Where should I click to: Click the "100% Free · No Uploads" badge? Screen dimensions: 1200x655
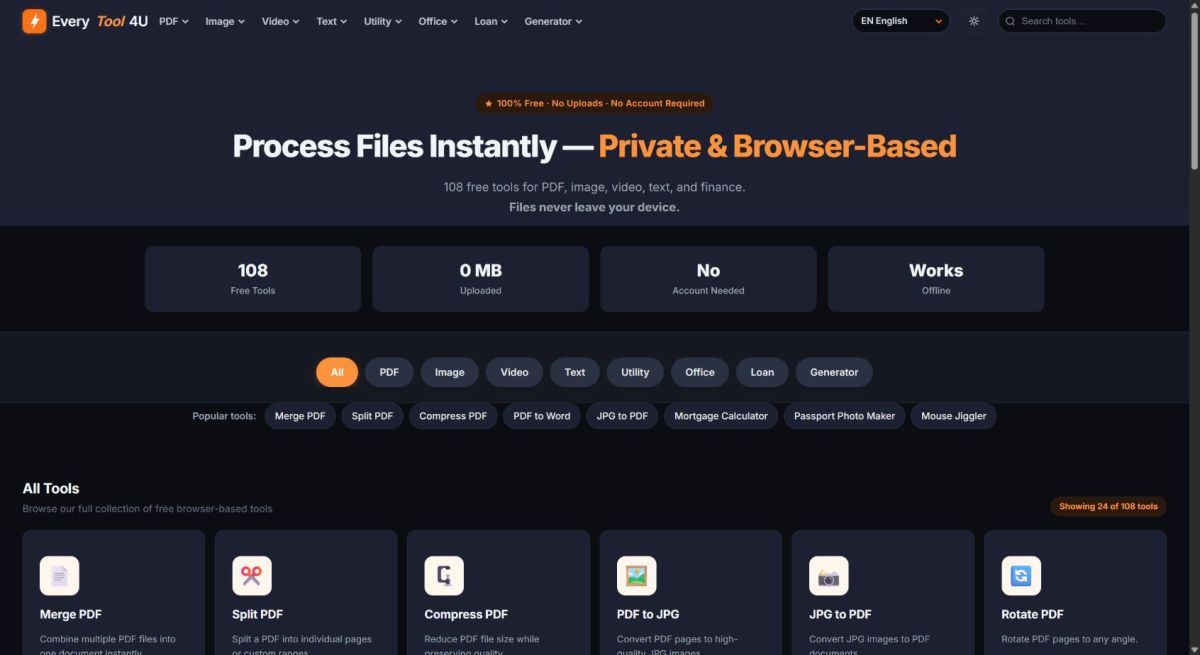594,103
